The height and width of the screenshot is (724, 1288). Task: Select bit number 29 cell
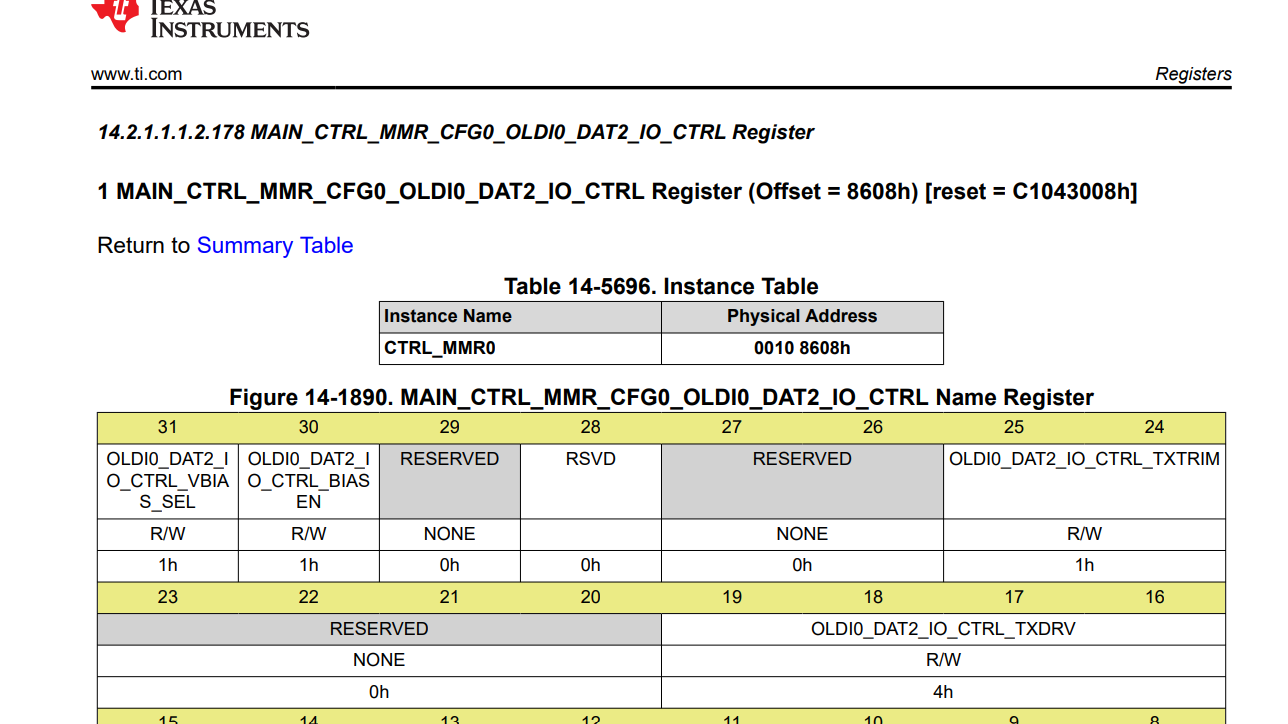[x=450, y=428]
